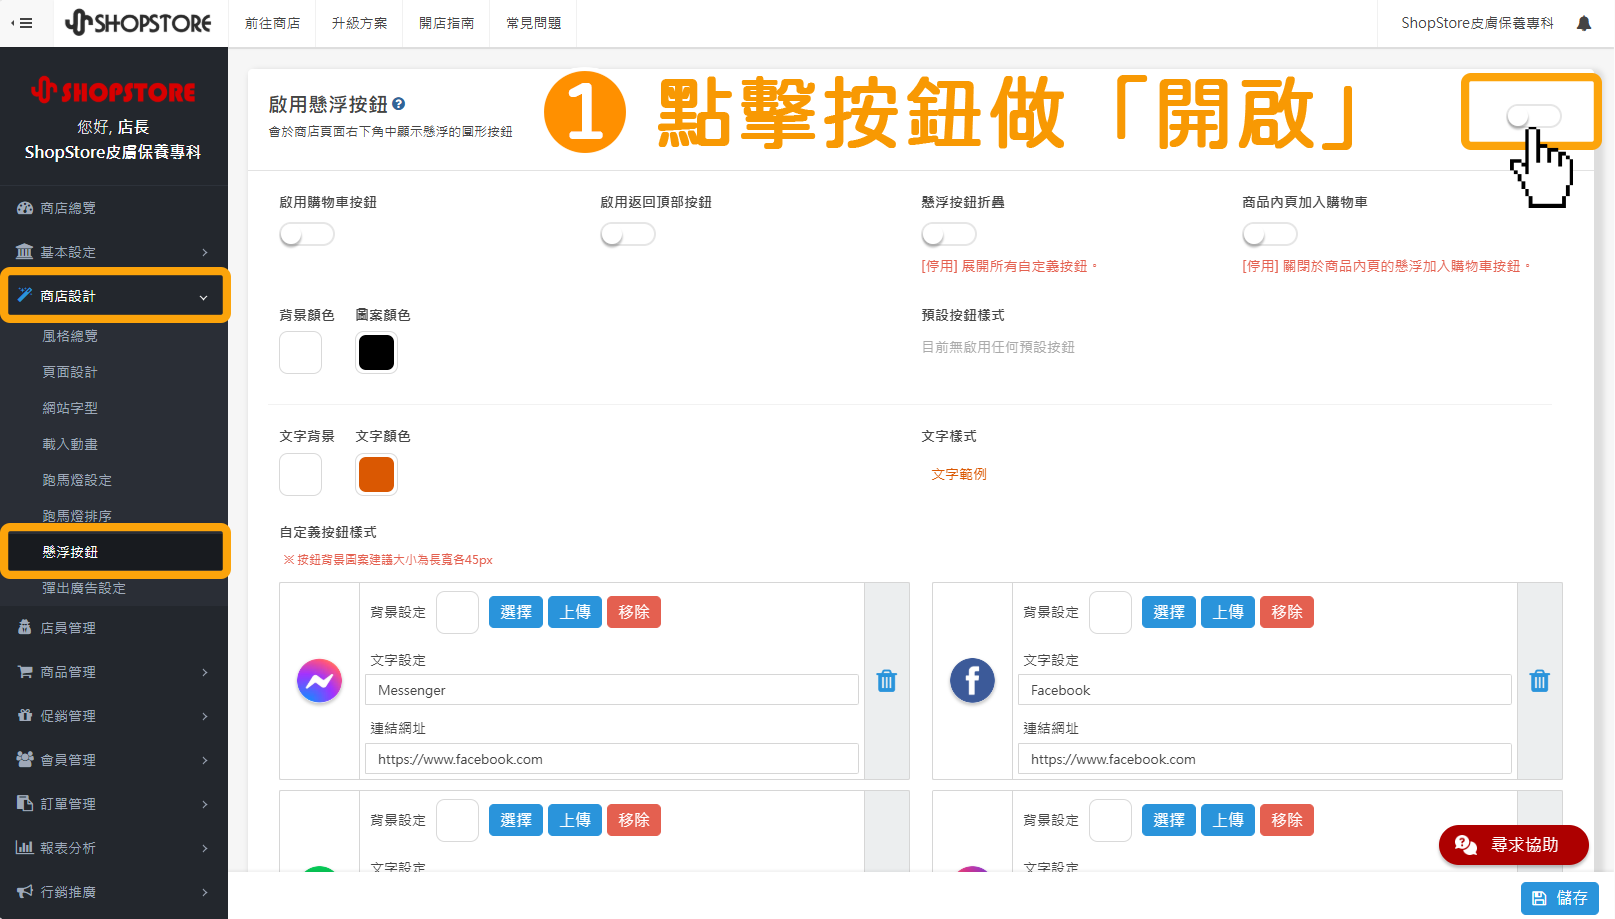Screen dimensions: 1615x919
Task: Click 移除 for Facebook background
Action: click(1287, 612)
